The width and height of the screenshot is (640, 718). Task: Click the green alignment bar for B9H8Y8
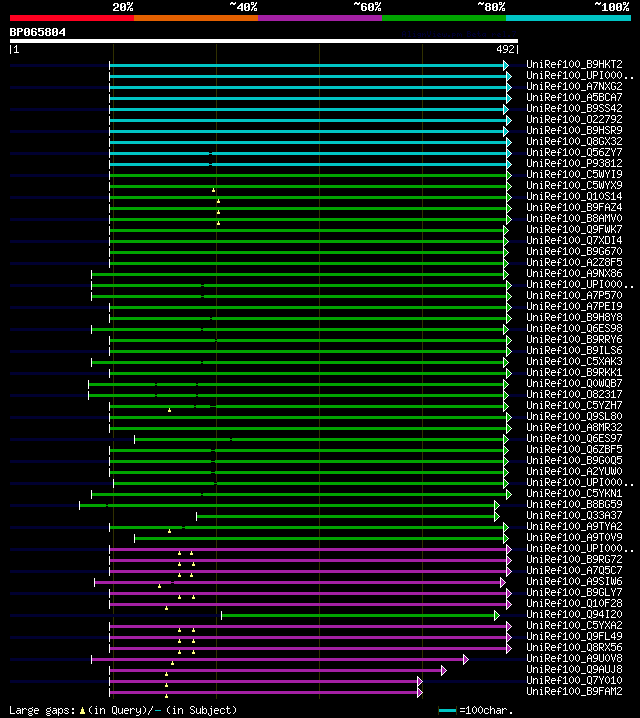pos(308,318)
